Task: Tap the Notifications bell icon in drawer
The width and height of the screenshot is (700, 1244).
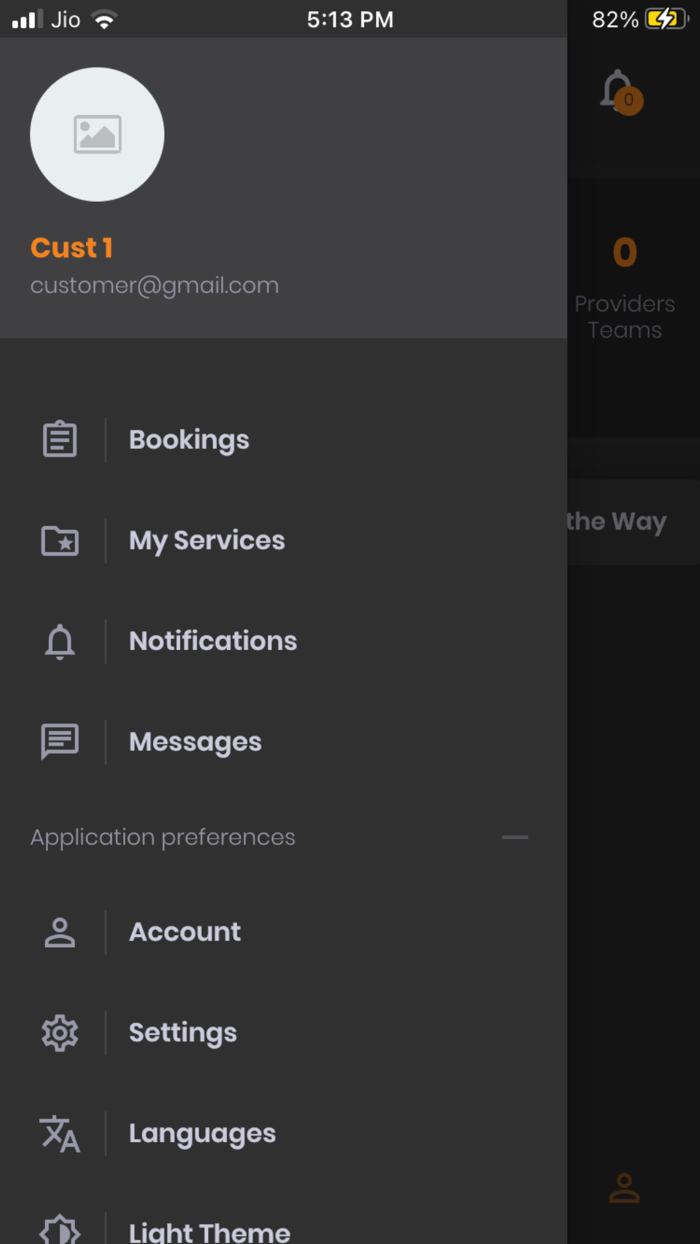Action: point(60,642)
